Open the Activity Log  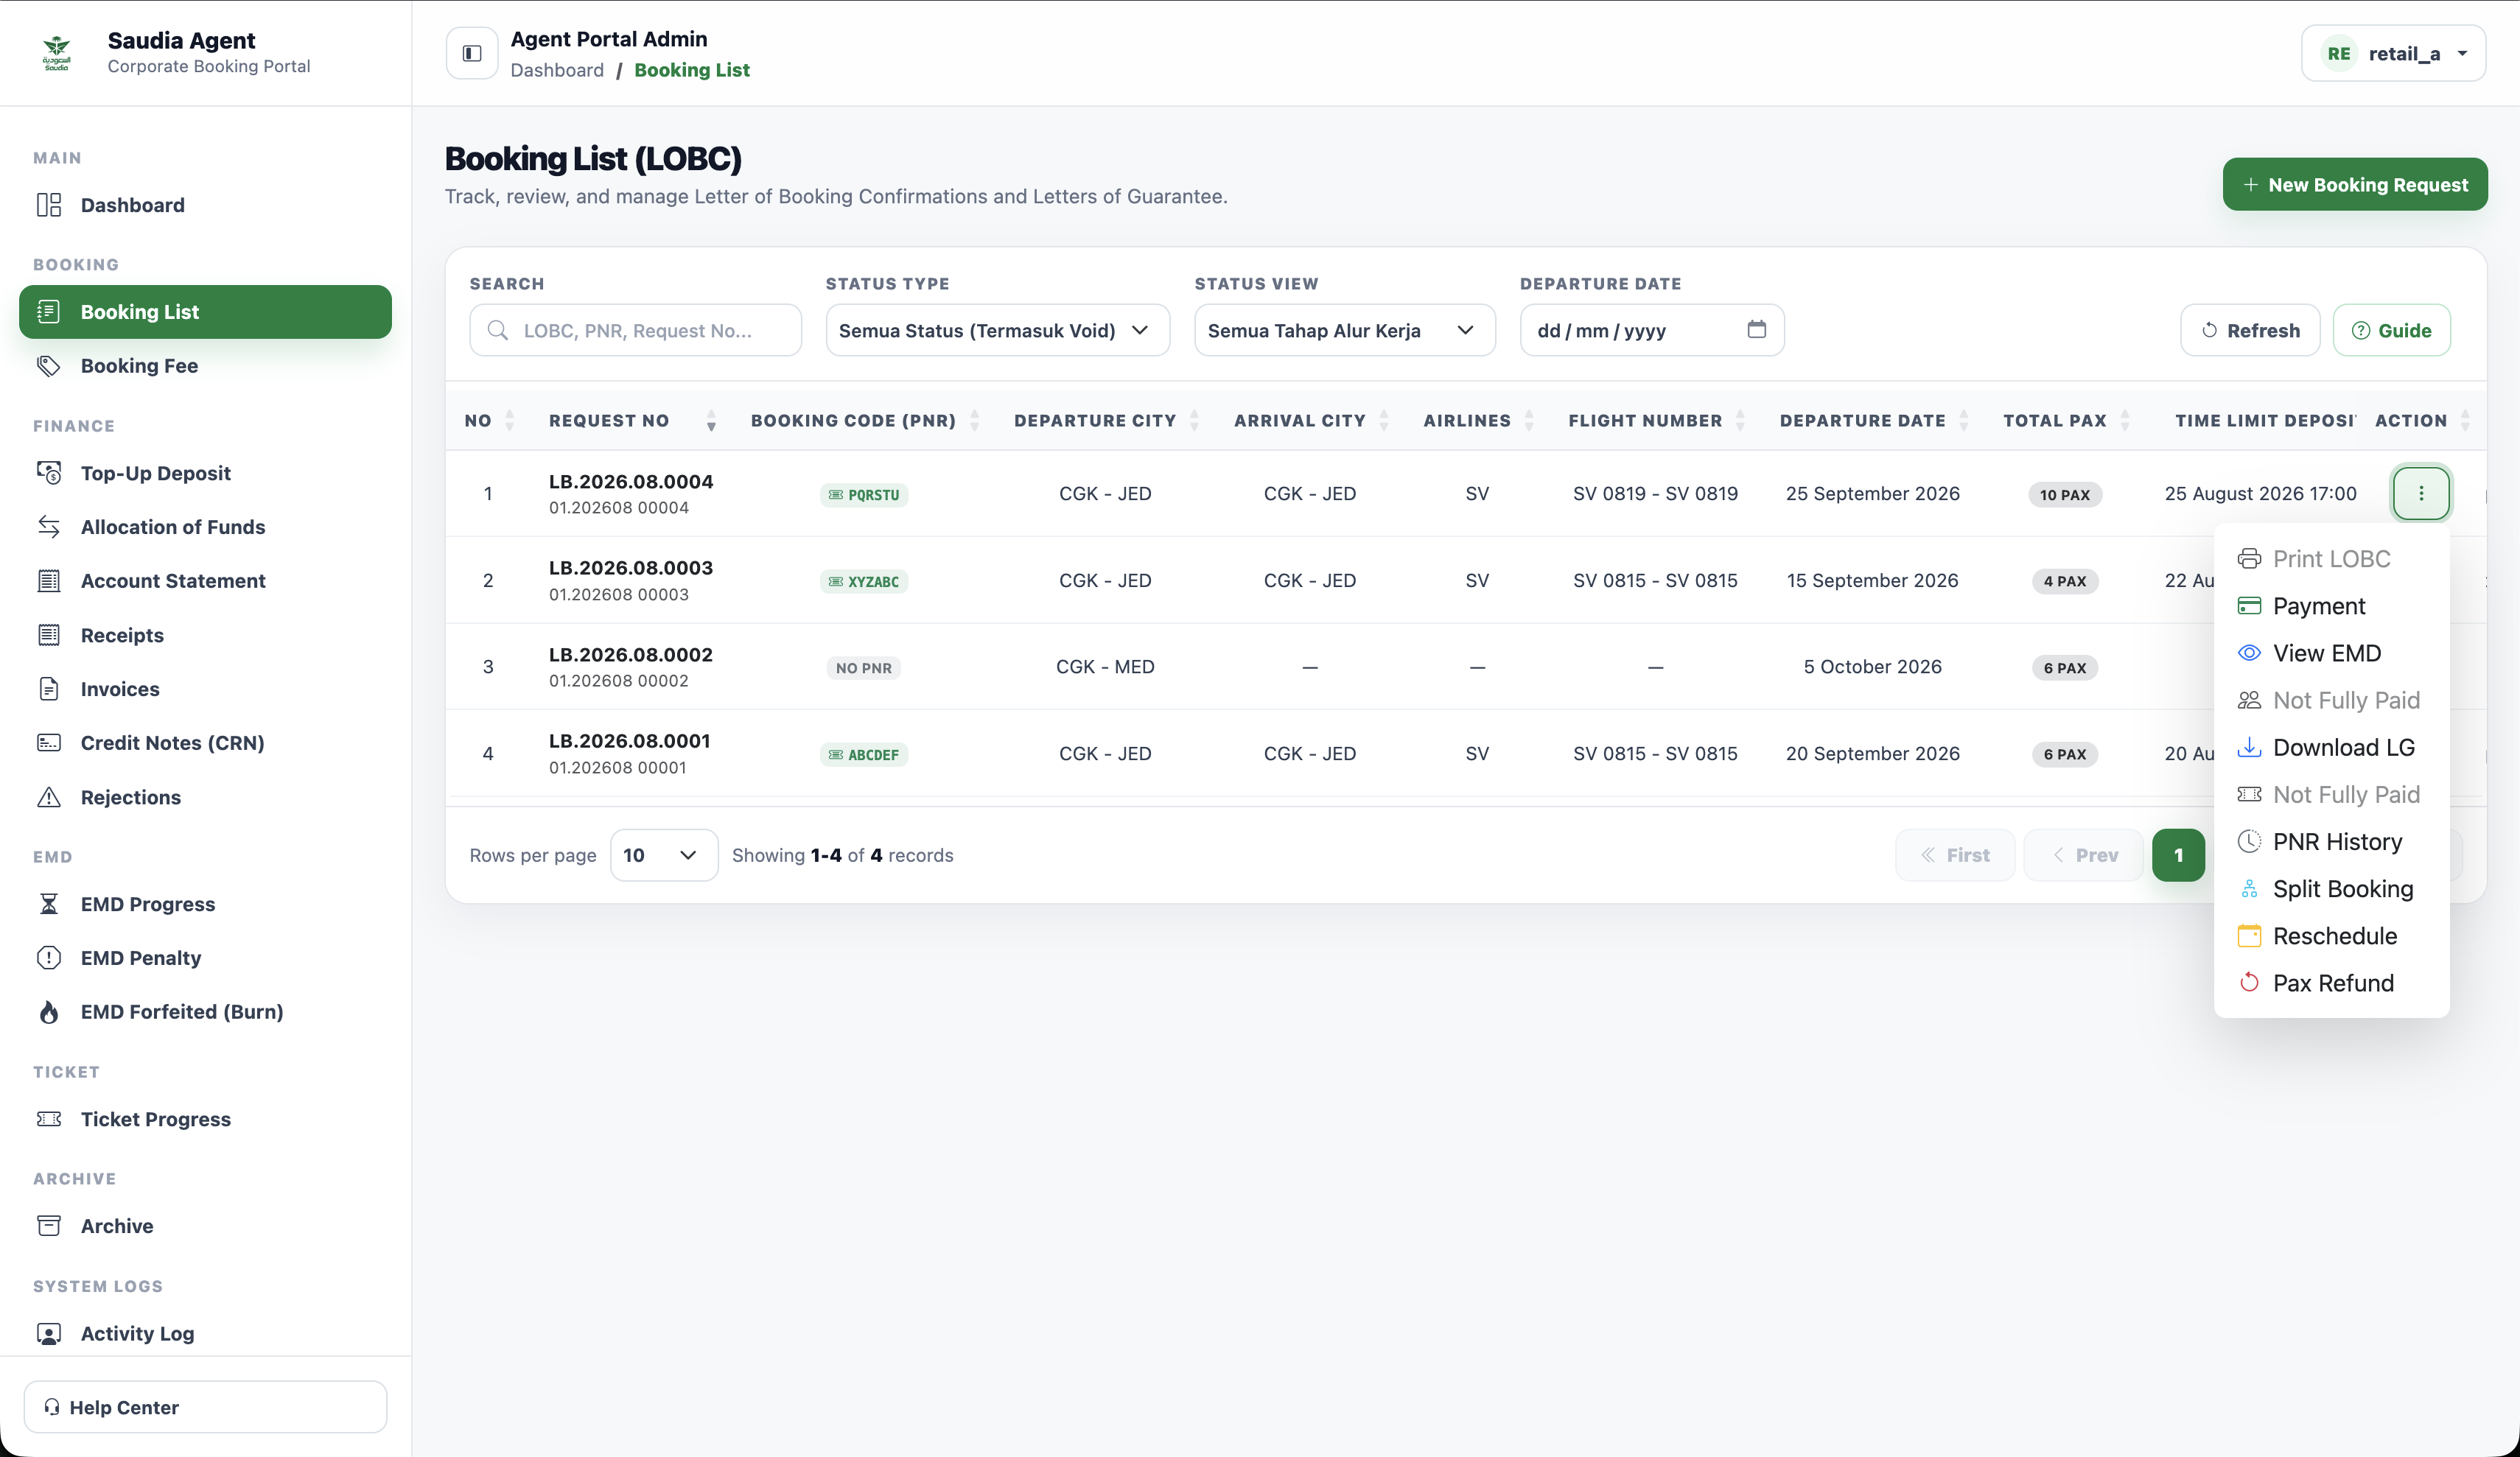(x=205, y=1333)
